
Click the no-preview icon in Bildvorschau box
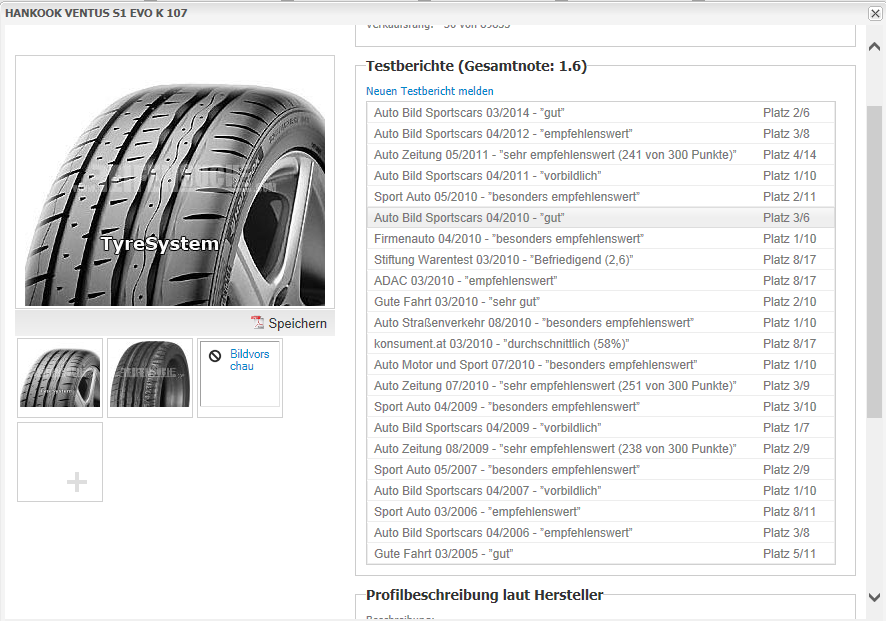(214, 355)
